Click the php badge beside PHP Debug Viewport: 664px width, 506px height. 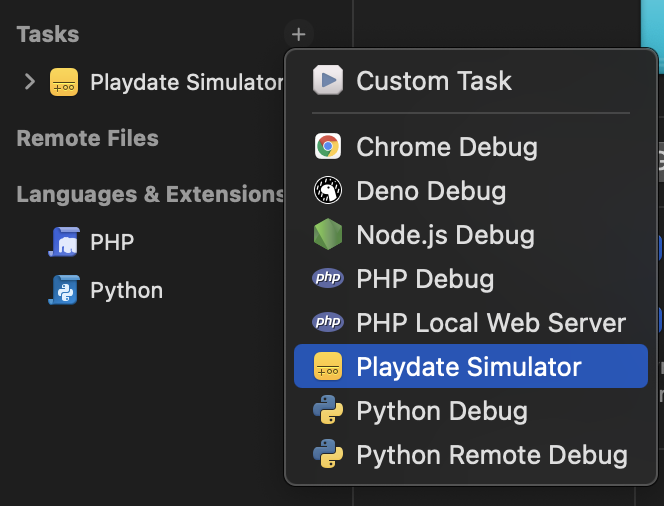(x=328, y=278)
